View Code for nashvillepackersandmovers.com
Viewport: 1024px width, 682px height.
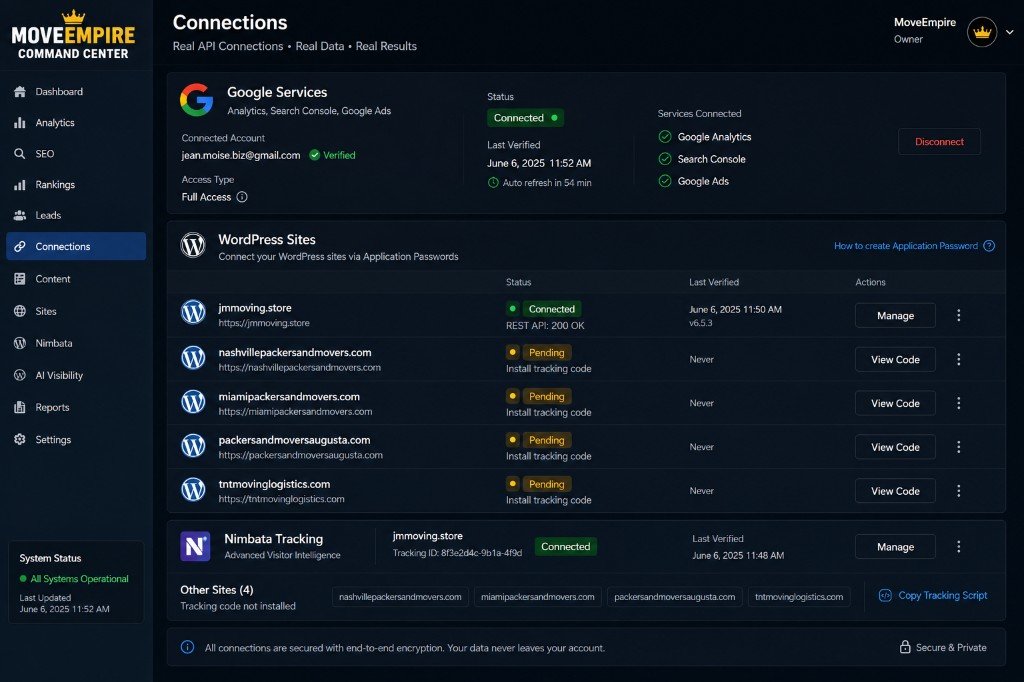tap(895, 359)
